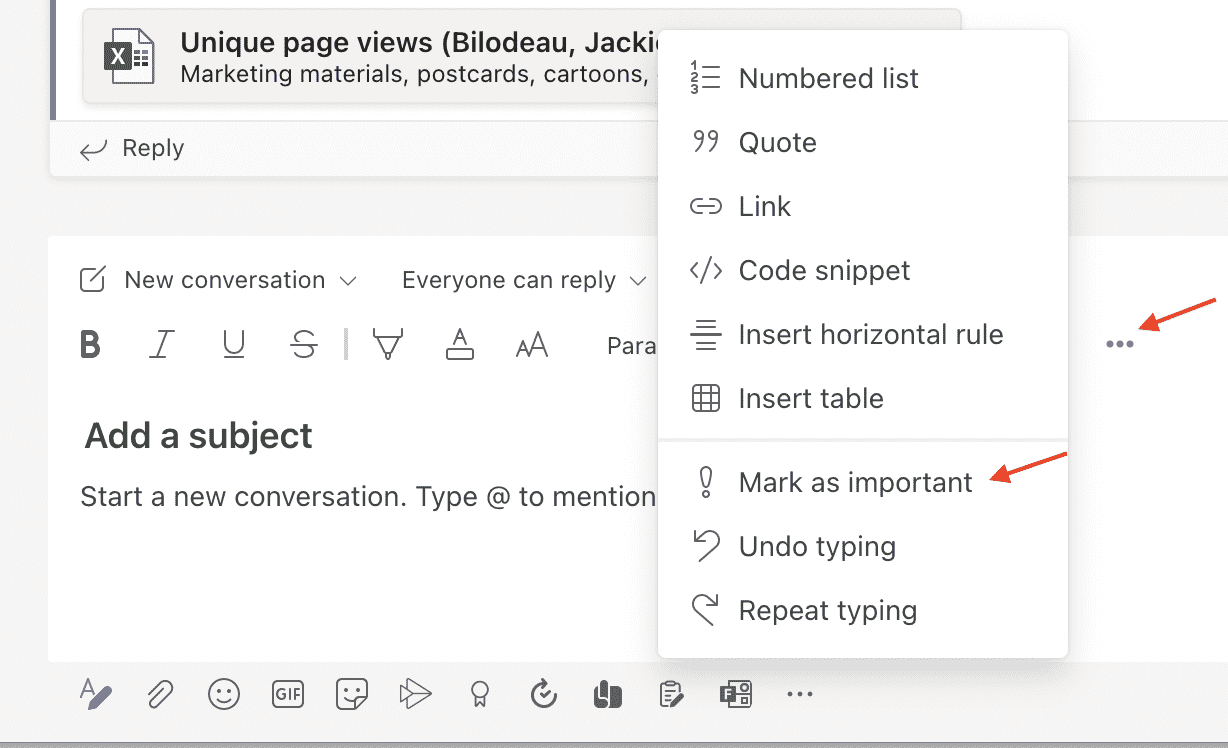Open the font size options
The width and height of the screenshot is (1228, 748).
click(532, 345)
